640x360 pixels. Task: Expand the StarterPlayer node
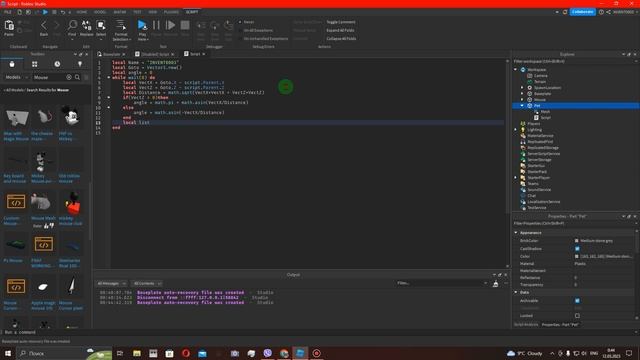click(x=516, y=178)
